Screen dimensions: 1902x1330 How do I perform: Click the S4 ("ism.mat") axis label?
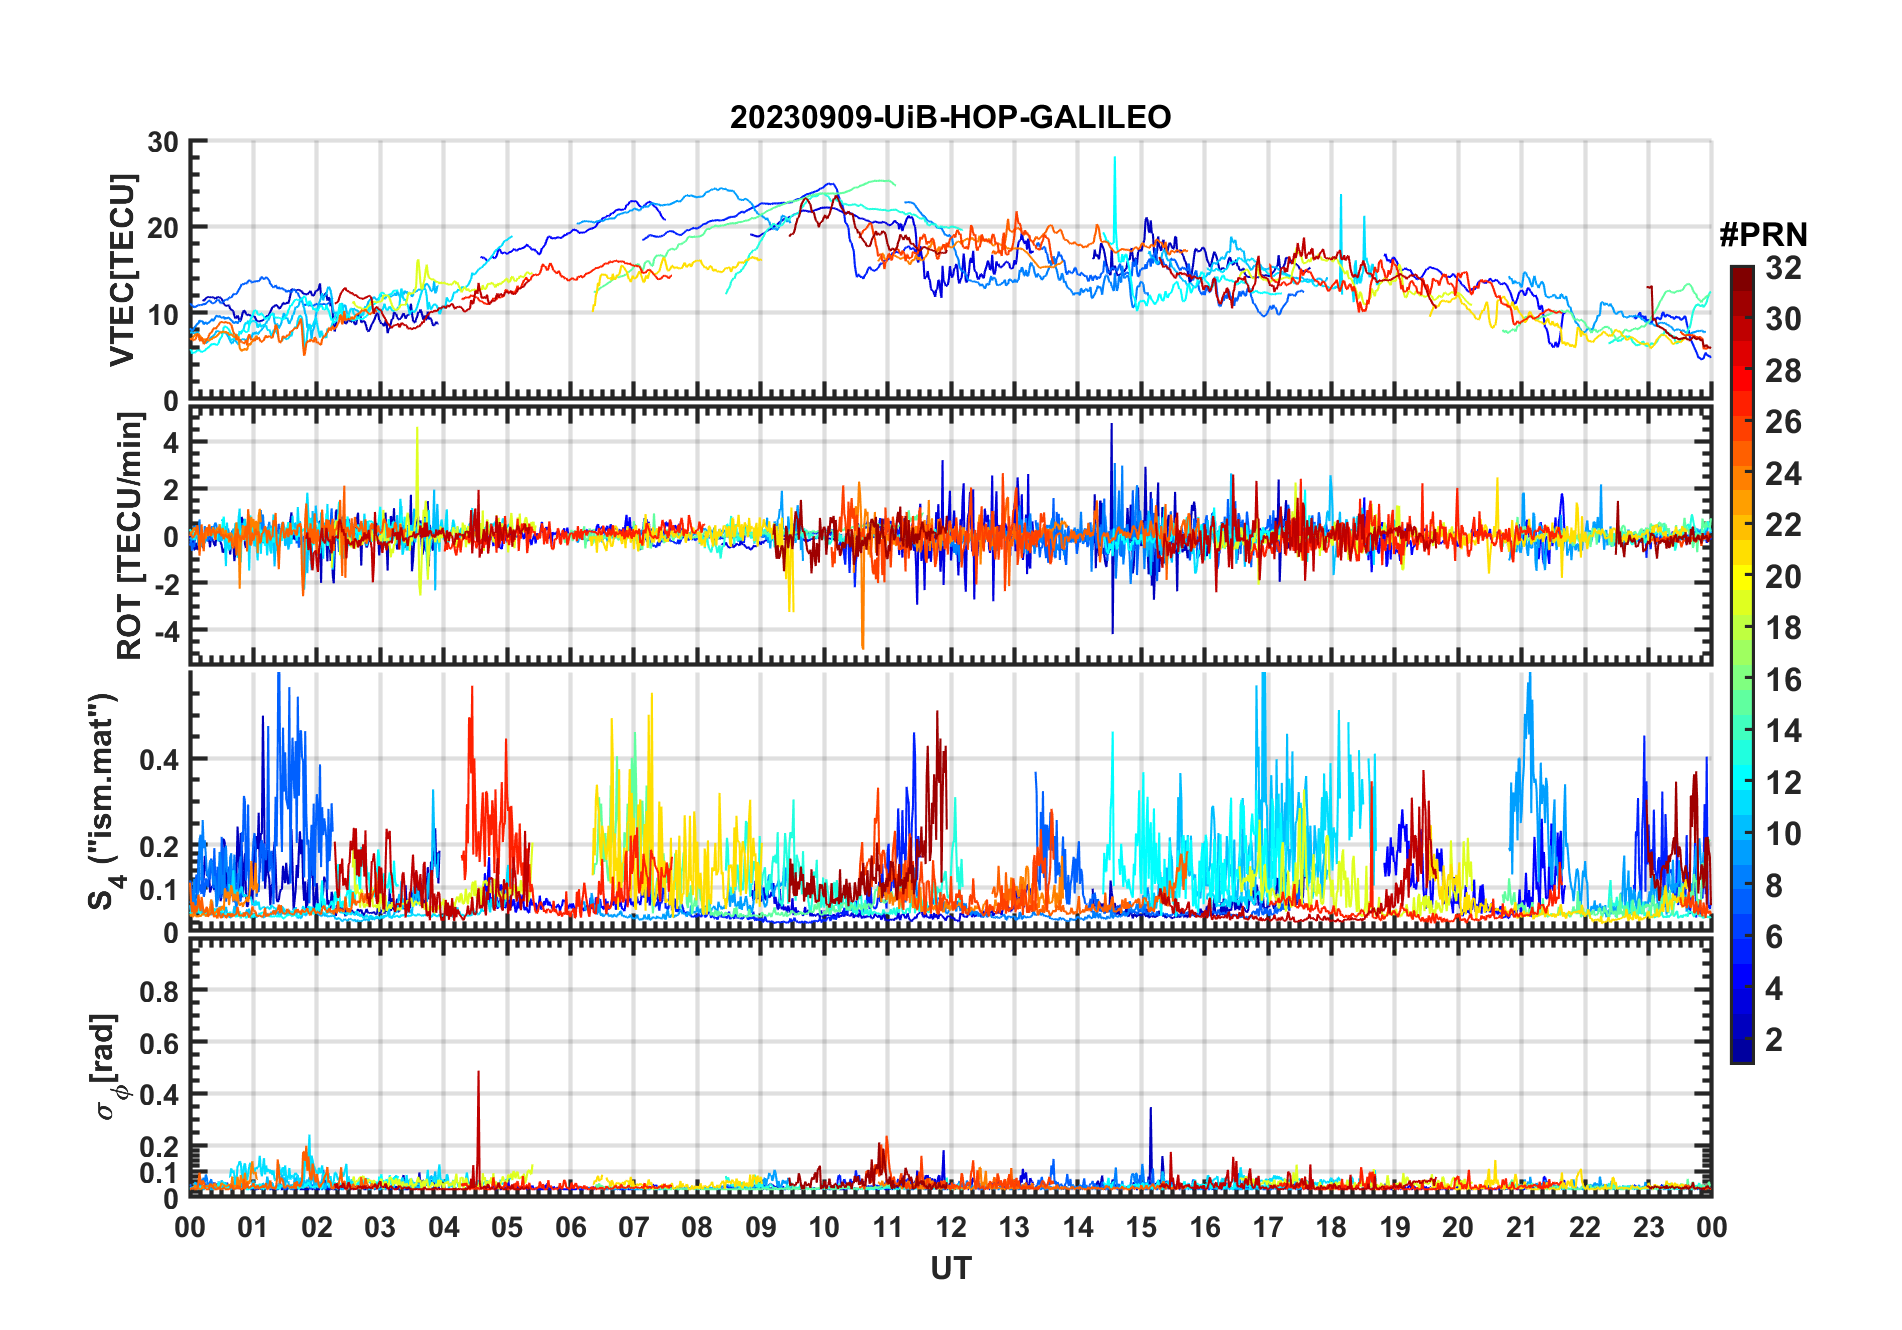coord(105,801)
